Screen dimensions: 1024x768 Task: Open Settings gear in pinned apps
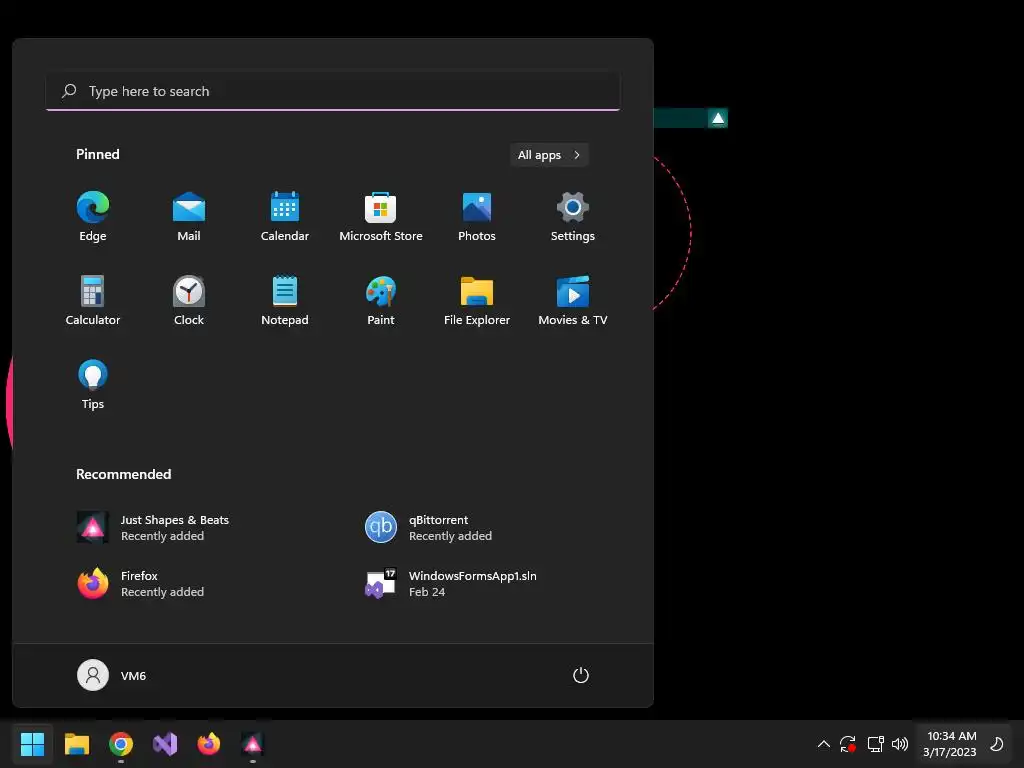pyautogui.click(x=573, y=216)
